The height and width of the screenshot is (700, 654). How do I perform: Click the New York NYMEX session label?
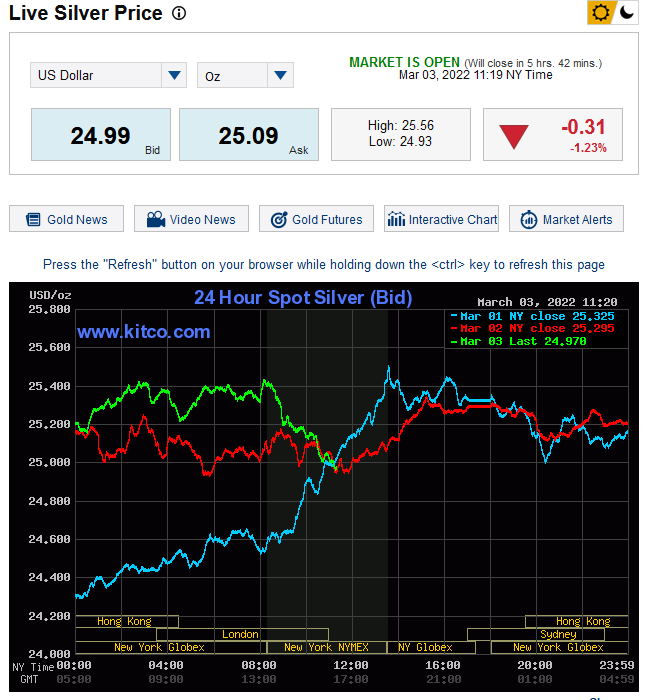tap(326, 647)
